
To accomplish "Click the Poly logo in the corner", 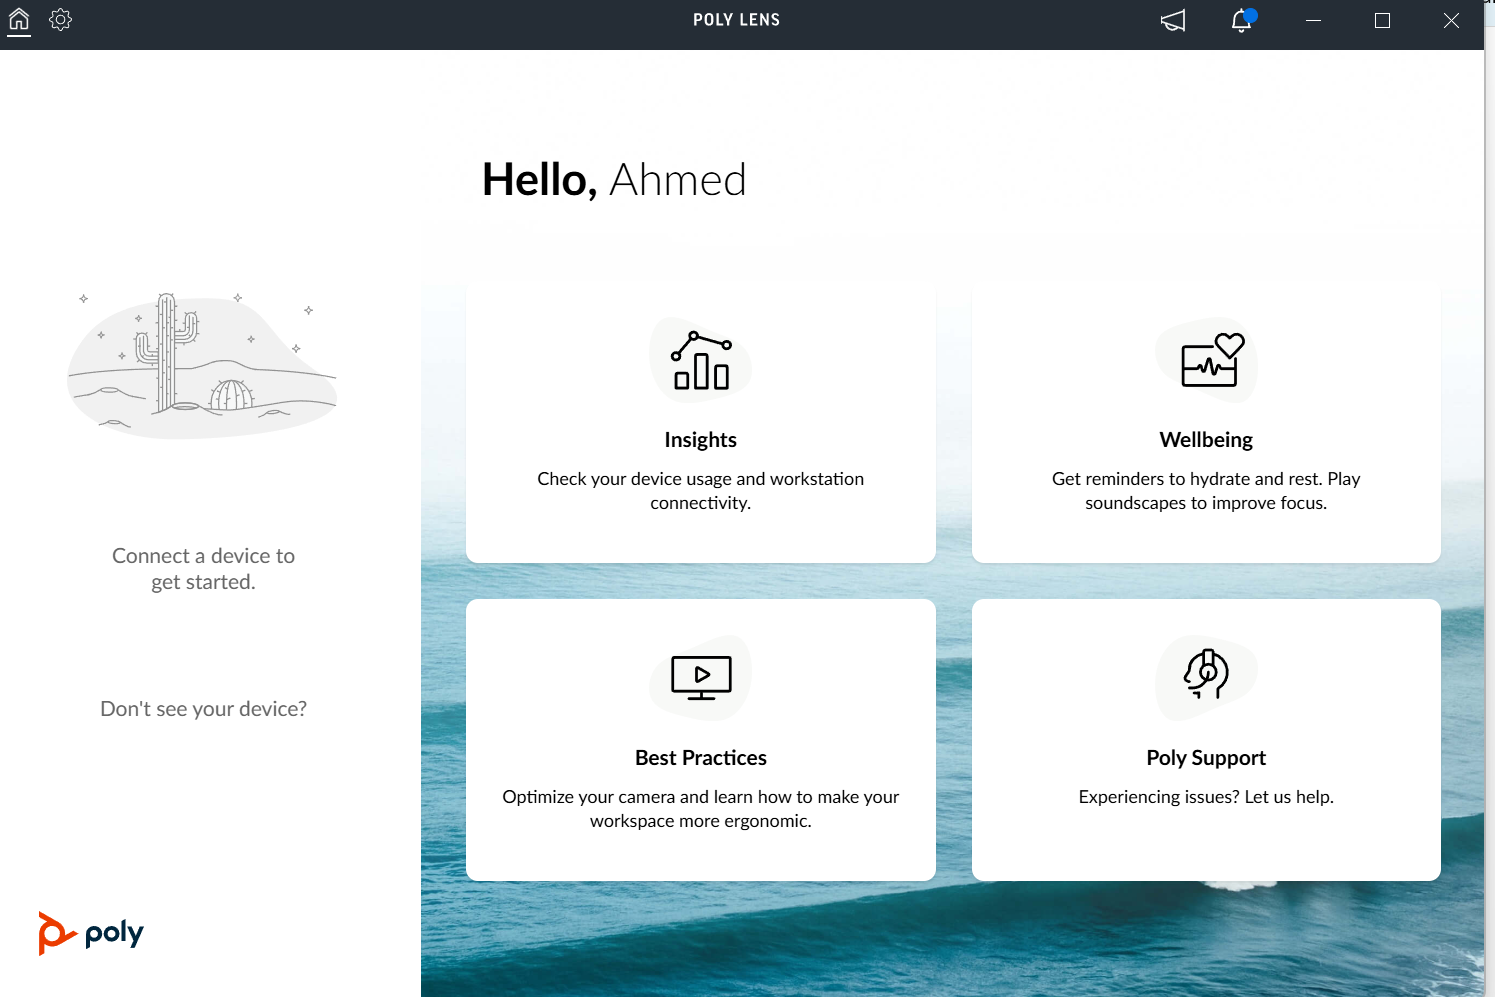I will (90, 932).
